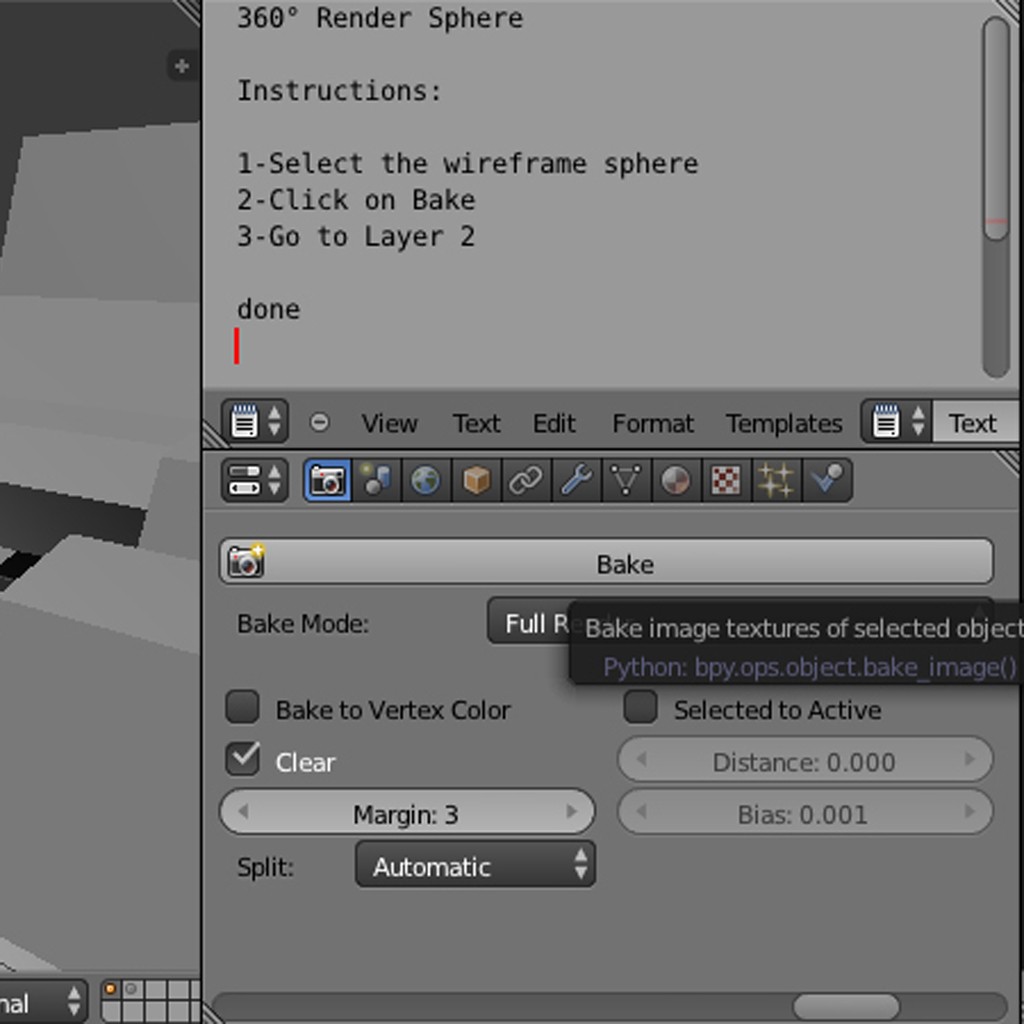Select the Modifiers wrench icon
Screen dimensions: 1024x1024
click(576, 480)
